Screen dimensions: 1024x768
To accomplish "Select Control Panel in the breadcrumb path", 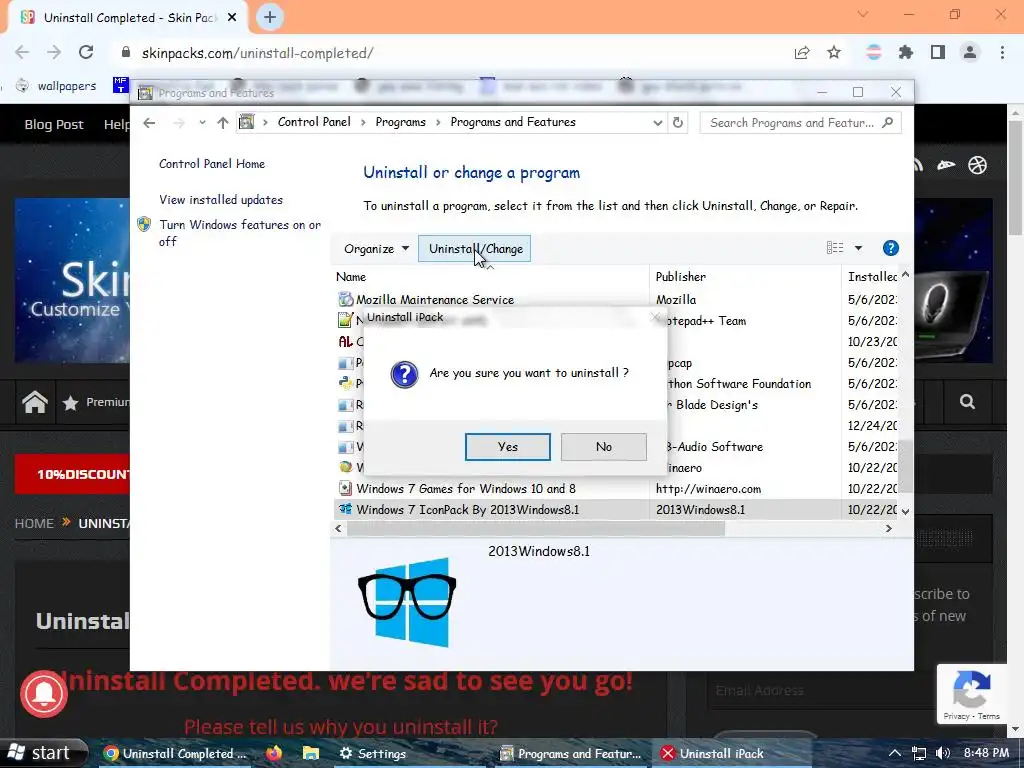I will coord(314,122).
